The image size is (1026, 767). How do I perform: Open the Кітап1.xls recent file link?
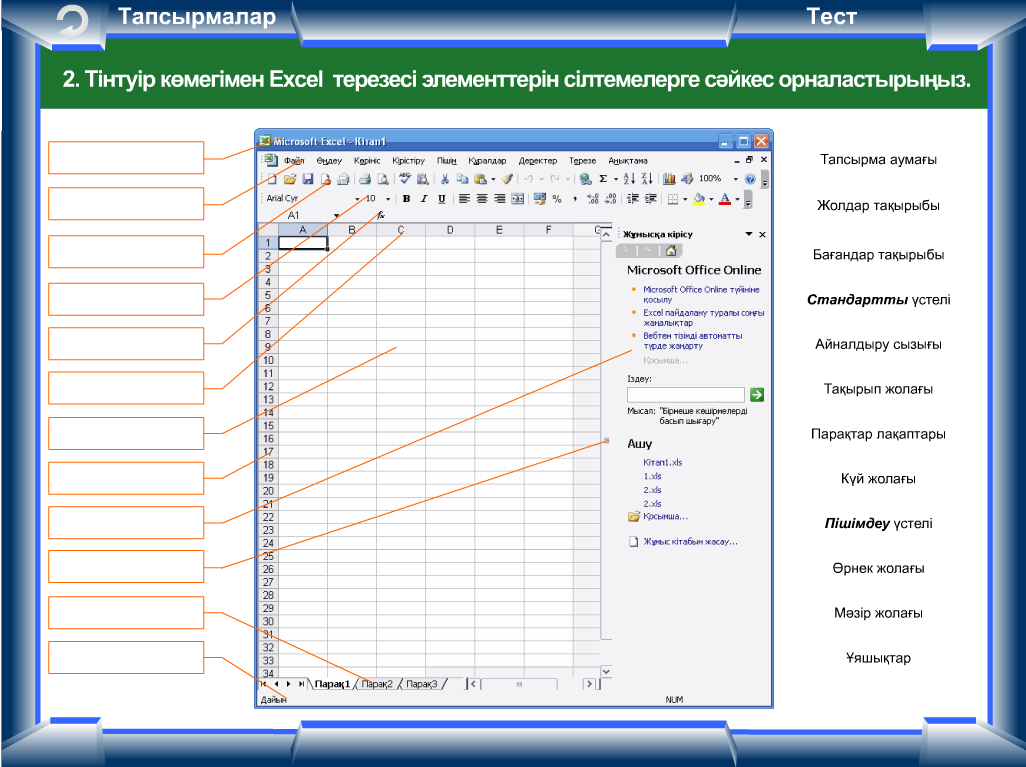pyautogui.click(x=662, y=462)
